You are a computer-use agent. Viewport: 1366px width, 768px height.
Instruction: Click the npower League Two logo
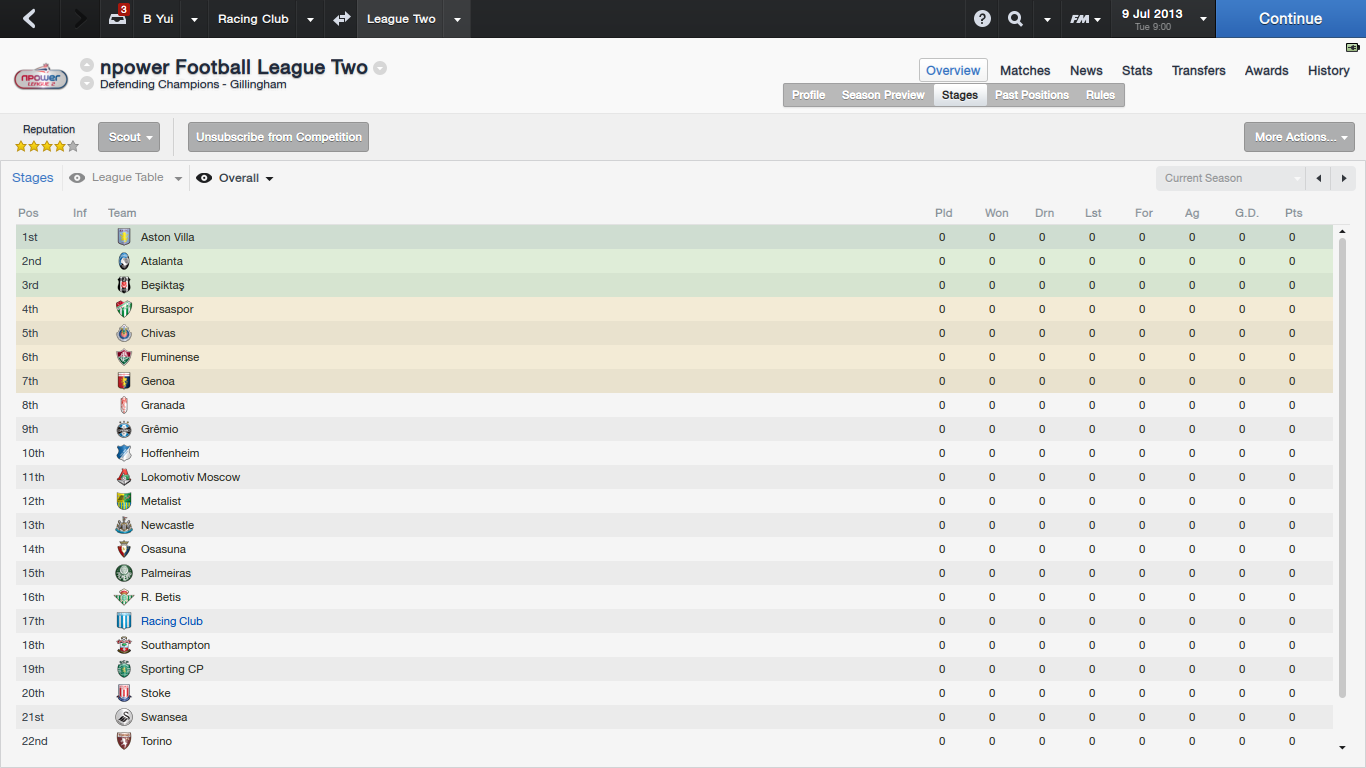[41, 78]
